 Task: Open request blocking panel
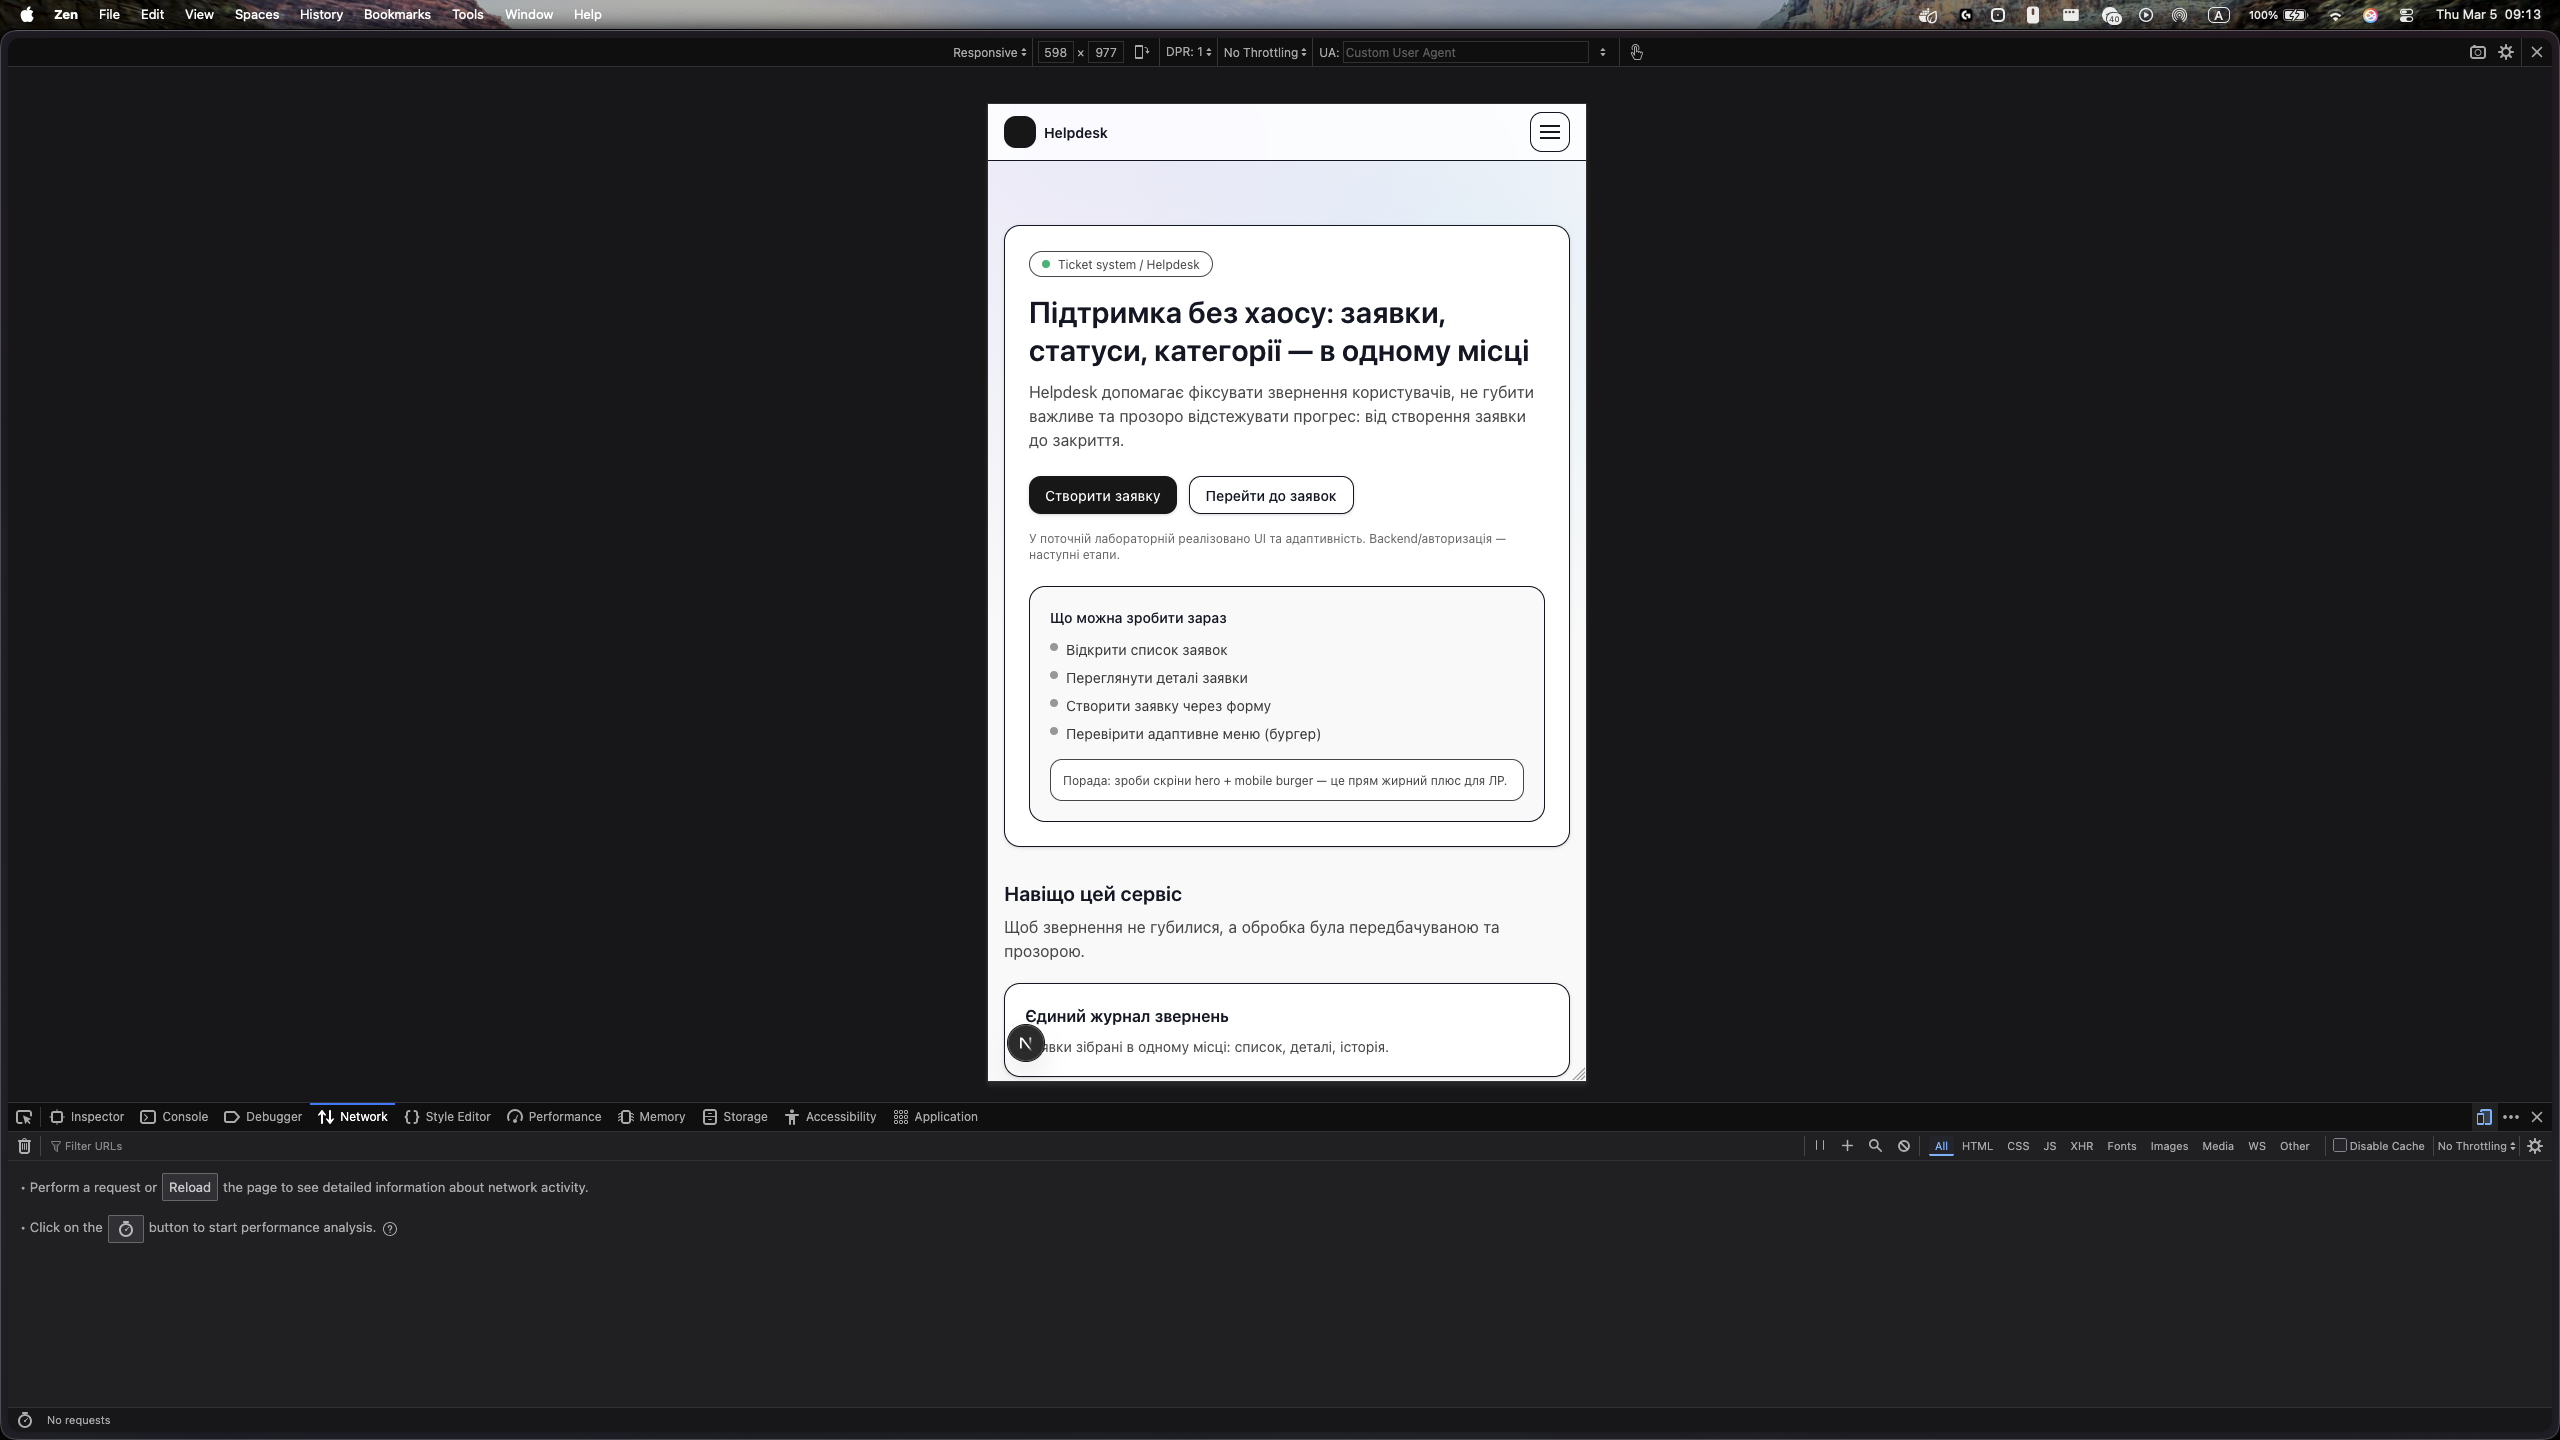pos(1904,1146)
